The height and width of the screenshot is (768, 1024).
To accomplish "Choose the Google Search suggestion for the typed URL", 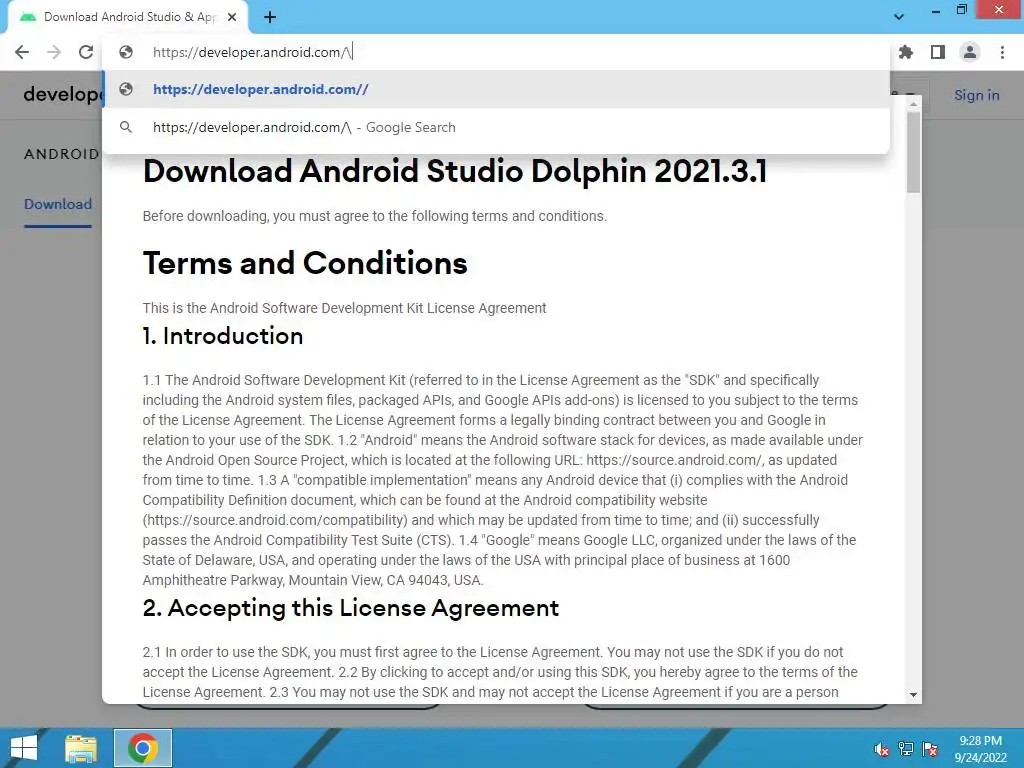I will point(496,127).
